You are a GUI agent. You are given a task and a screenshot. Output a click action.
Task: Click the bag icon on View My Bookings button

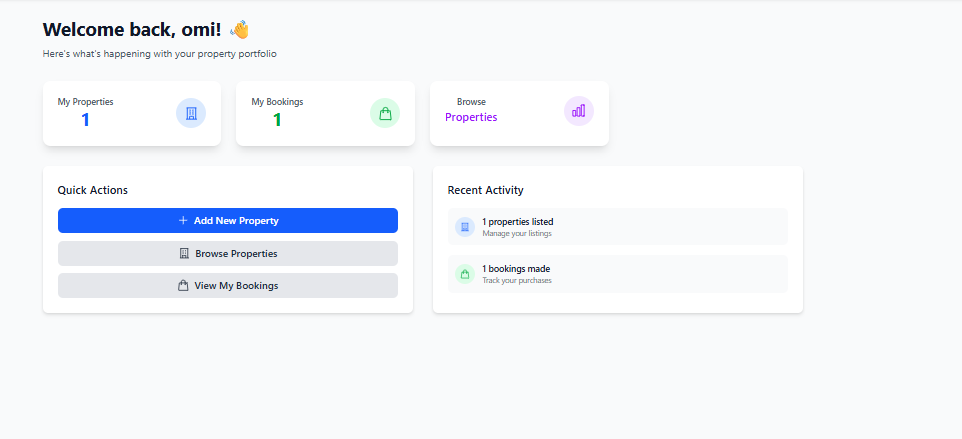pyautogui.click(x=183, y=286)
